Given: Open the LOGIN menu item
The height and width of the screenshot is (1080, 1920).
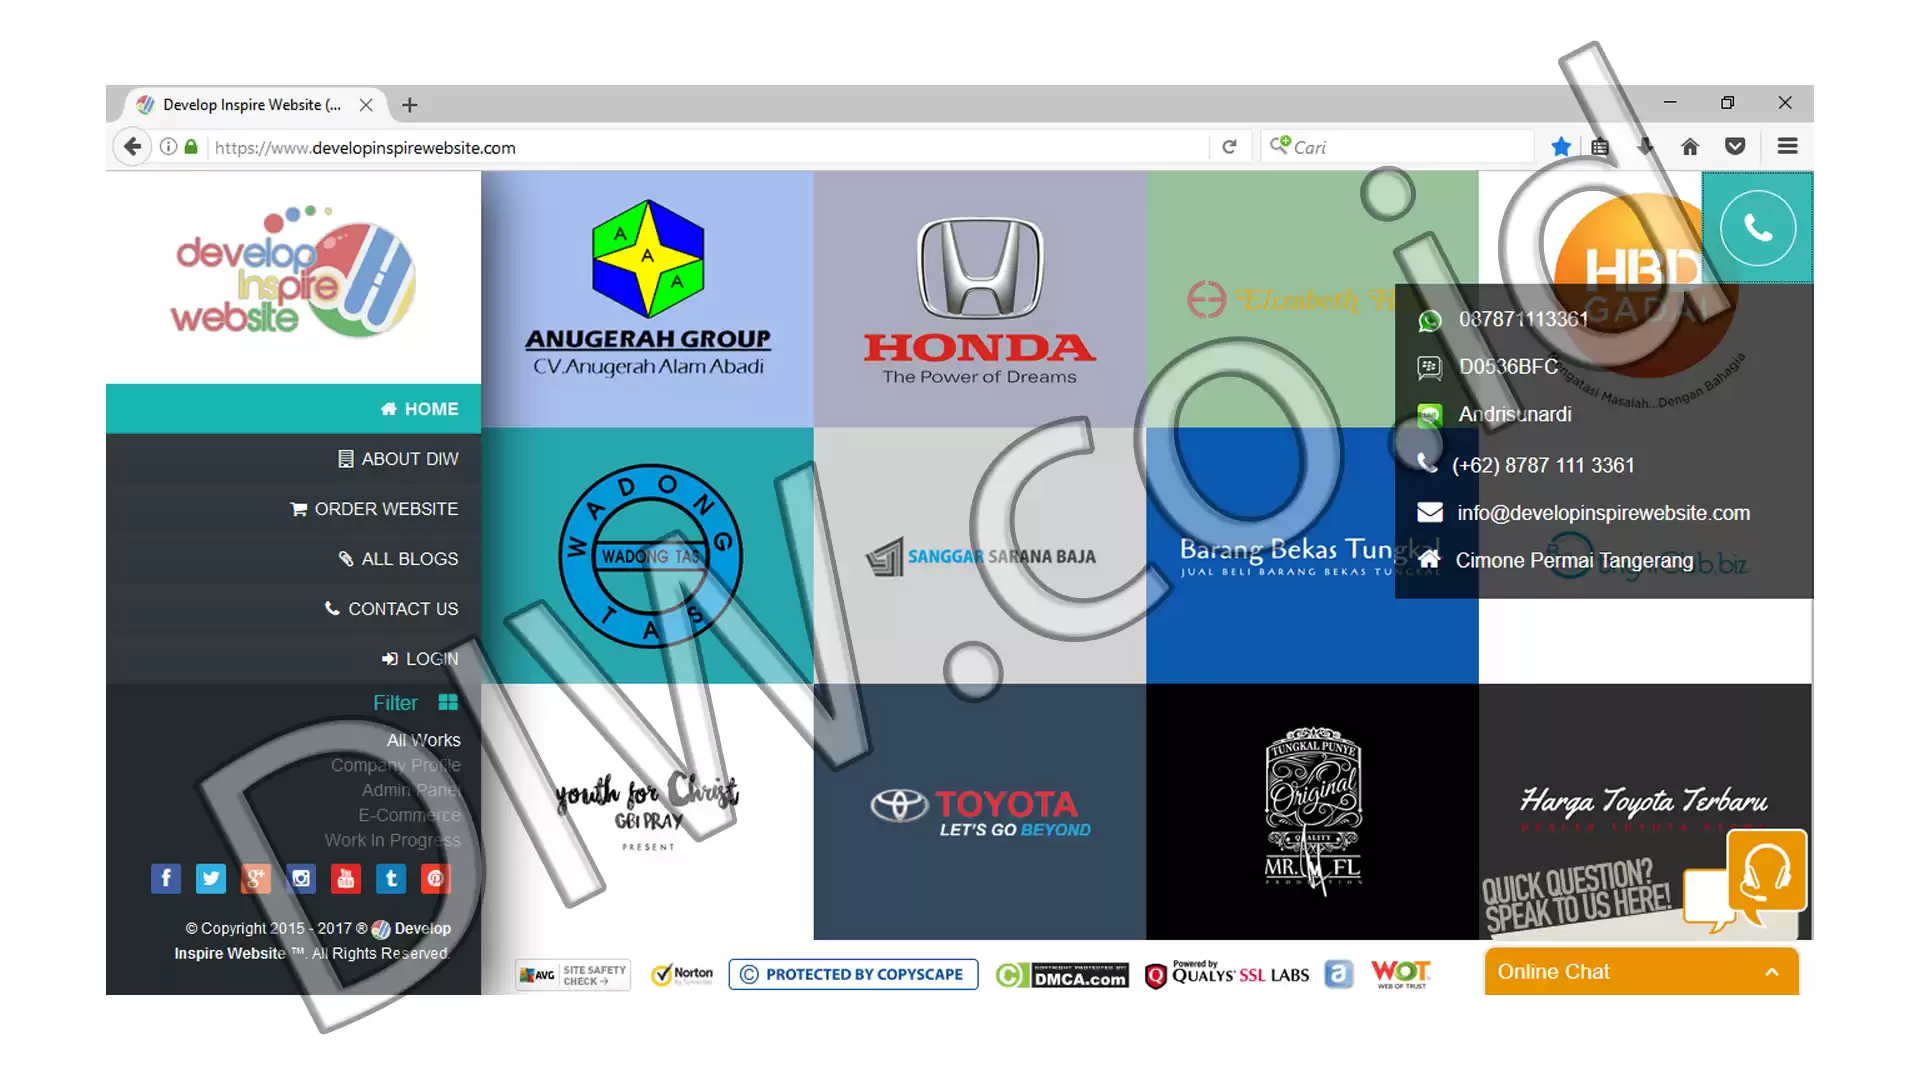Looking at the screenshot, I should tap(293, 659).
